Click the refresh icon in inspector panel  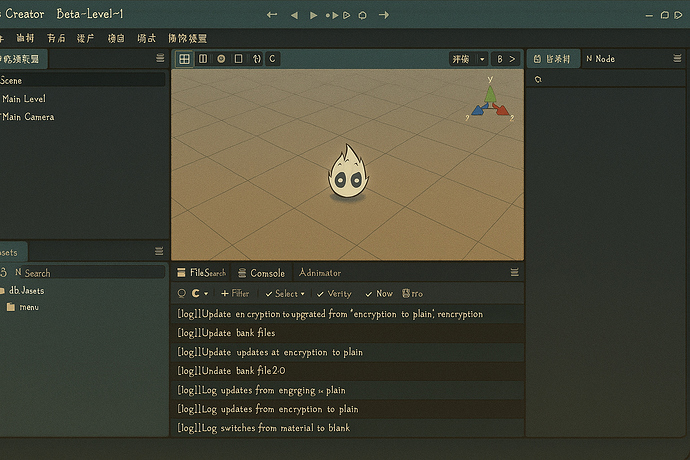click(538, 79)
